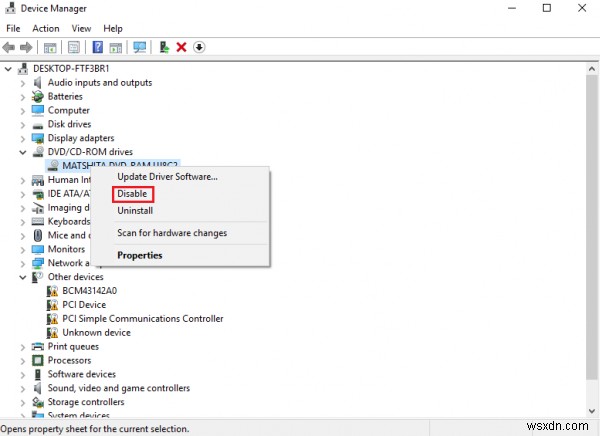Image resolution: width=600 pixels, height=436 pixels.
Task: Click the Display adapters category icon
Action: (38, 138)
